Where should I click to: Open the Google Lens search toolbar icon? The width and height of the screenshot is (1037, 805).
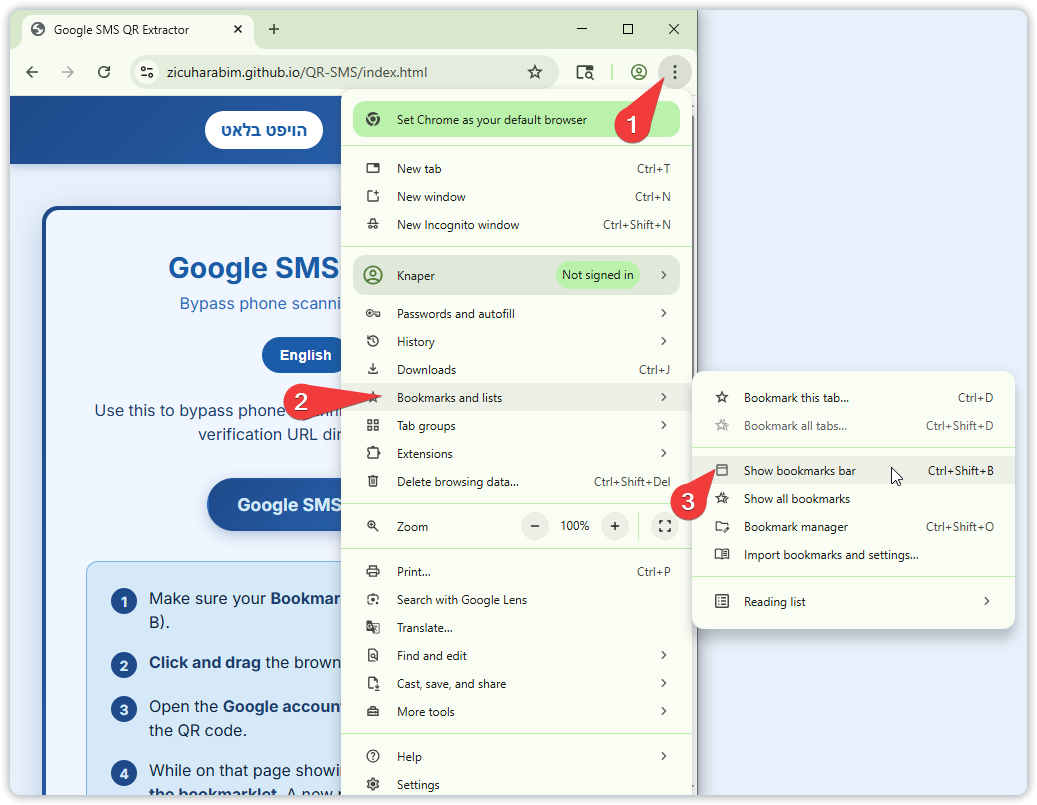coord(585,72)
